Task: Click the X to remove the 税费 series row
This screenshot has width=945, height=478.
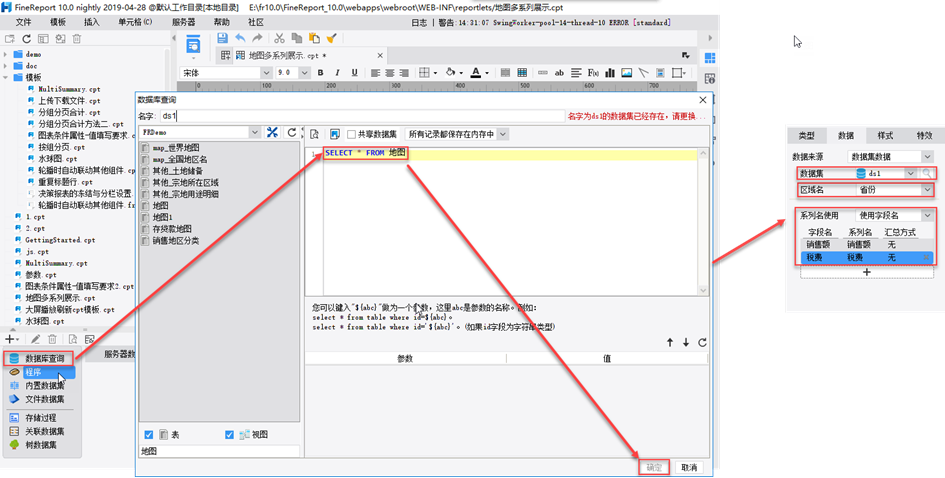Action: click(927, 257)
